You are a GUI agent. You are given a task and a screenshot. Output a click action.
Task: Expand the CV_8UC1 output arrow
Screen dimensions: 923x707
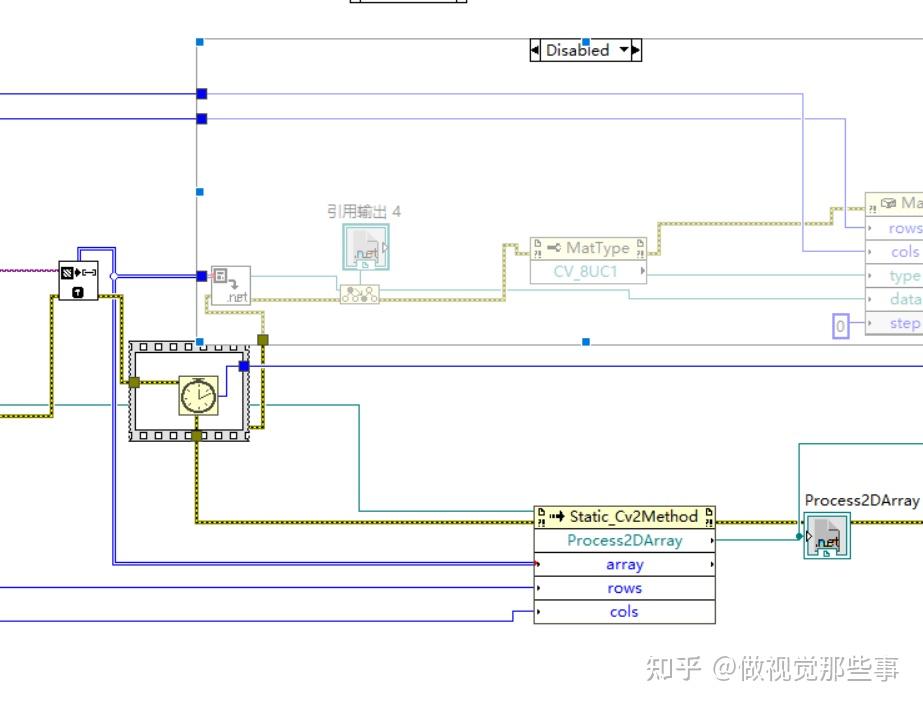[x=641, y=271]
